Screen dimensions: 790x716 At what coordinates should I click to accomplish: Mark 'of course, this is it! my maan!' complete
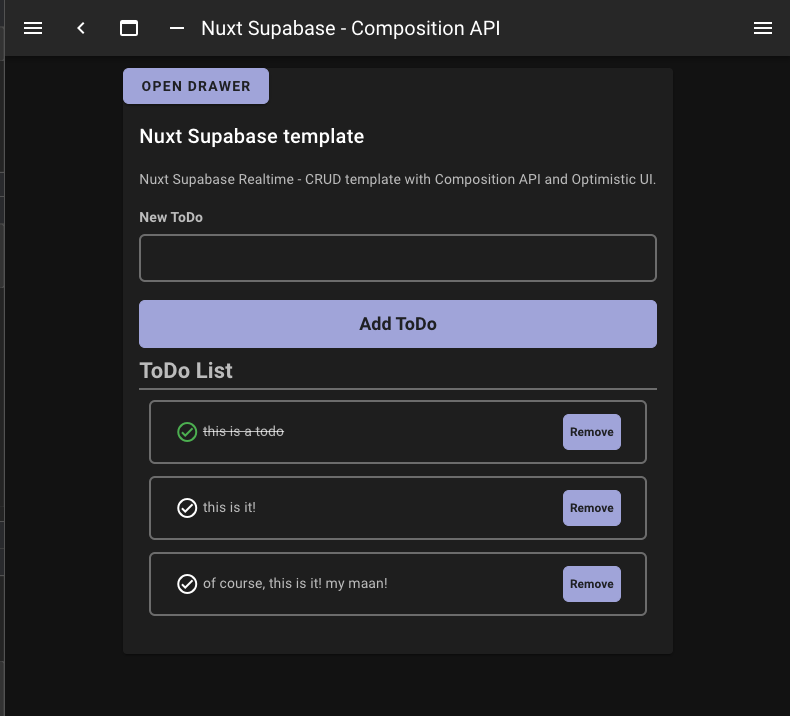click(x=187, y=584)
